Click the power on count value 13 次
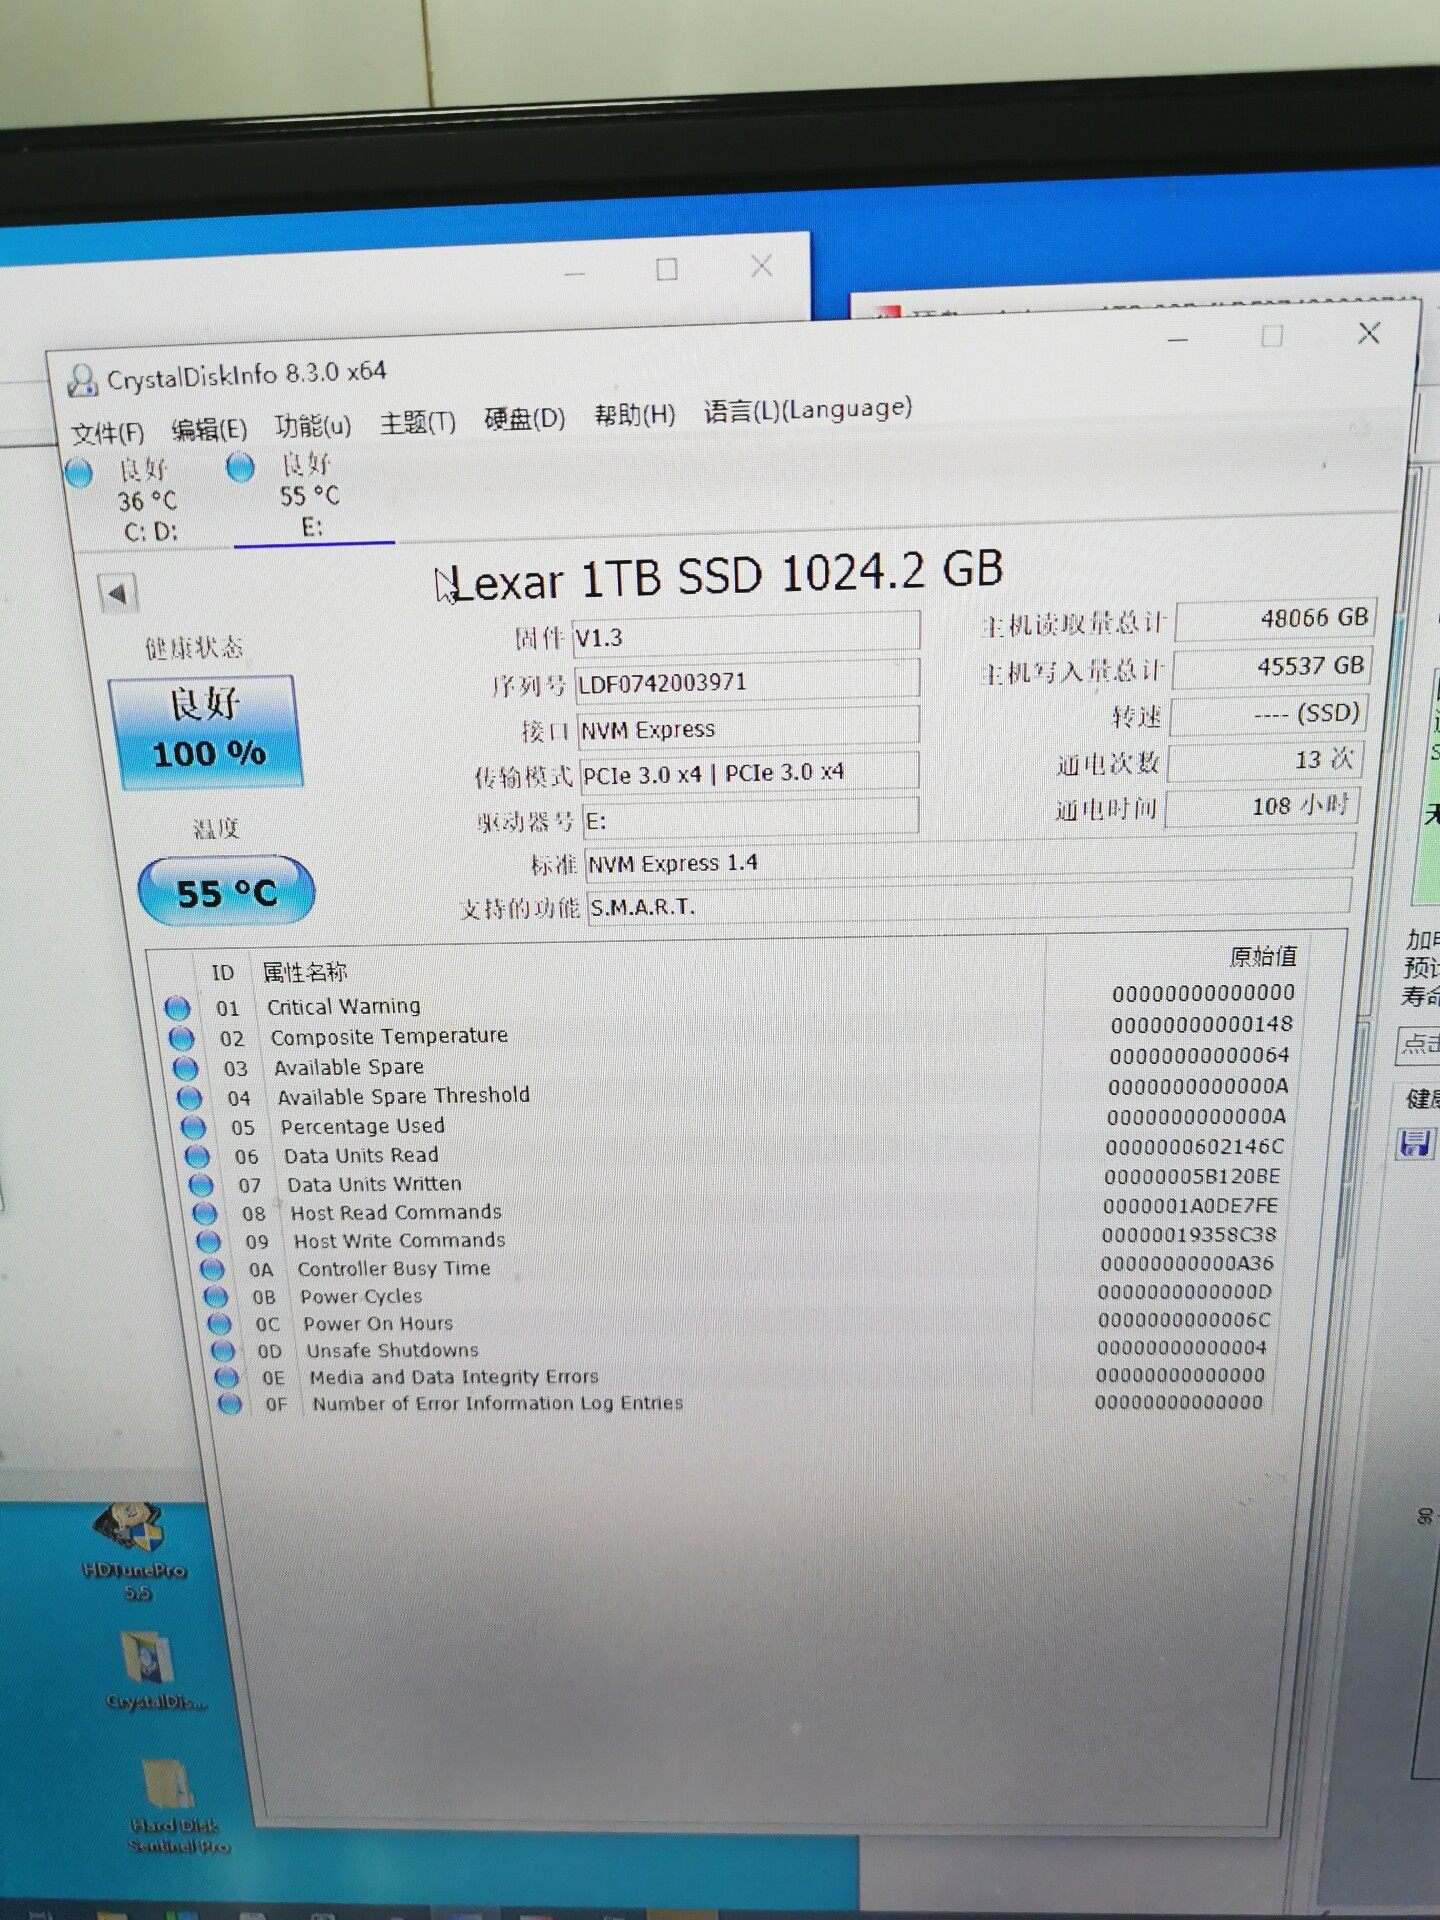This screenshot has width=1440, height=1920. pos(1265,760)
